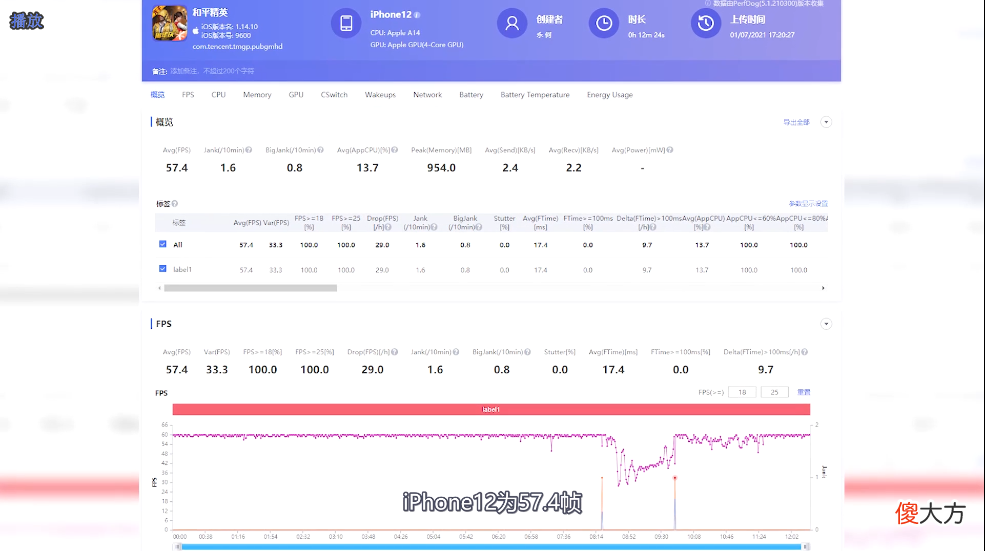Image resolution: width=985 pixels, height=551 pixels.
Task: Open the Energy Usage tab
Action: pos(609,95)
